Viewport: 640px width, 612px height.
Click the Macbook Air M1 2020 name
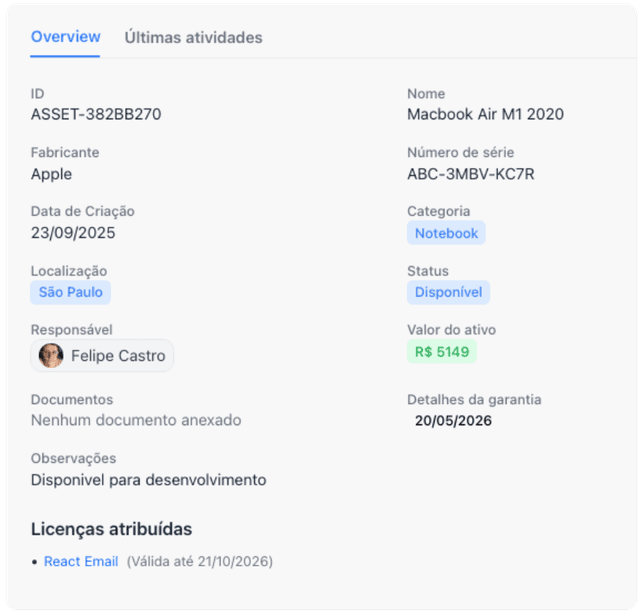pos(485,114)
